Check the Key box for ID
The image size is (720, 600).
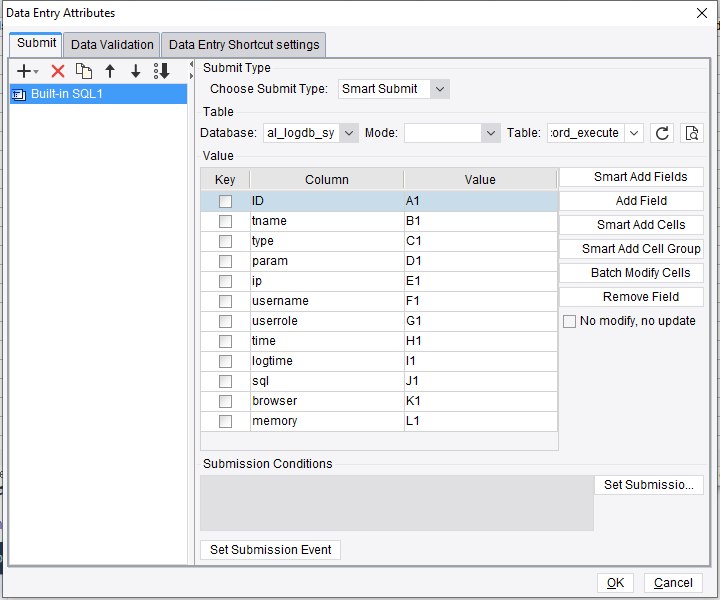[x=225, y=201]
